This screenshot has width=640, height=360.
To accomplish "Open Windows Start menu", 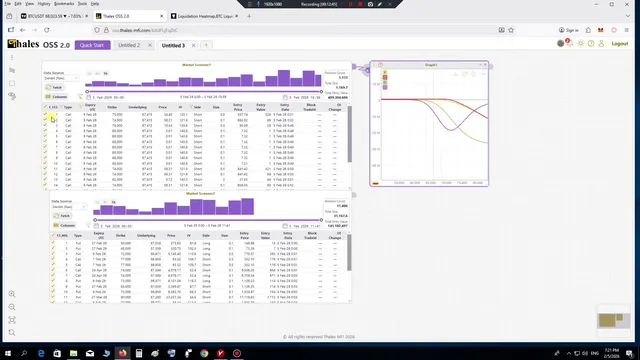I will point(8,353).
